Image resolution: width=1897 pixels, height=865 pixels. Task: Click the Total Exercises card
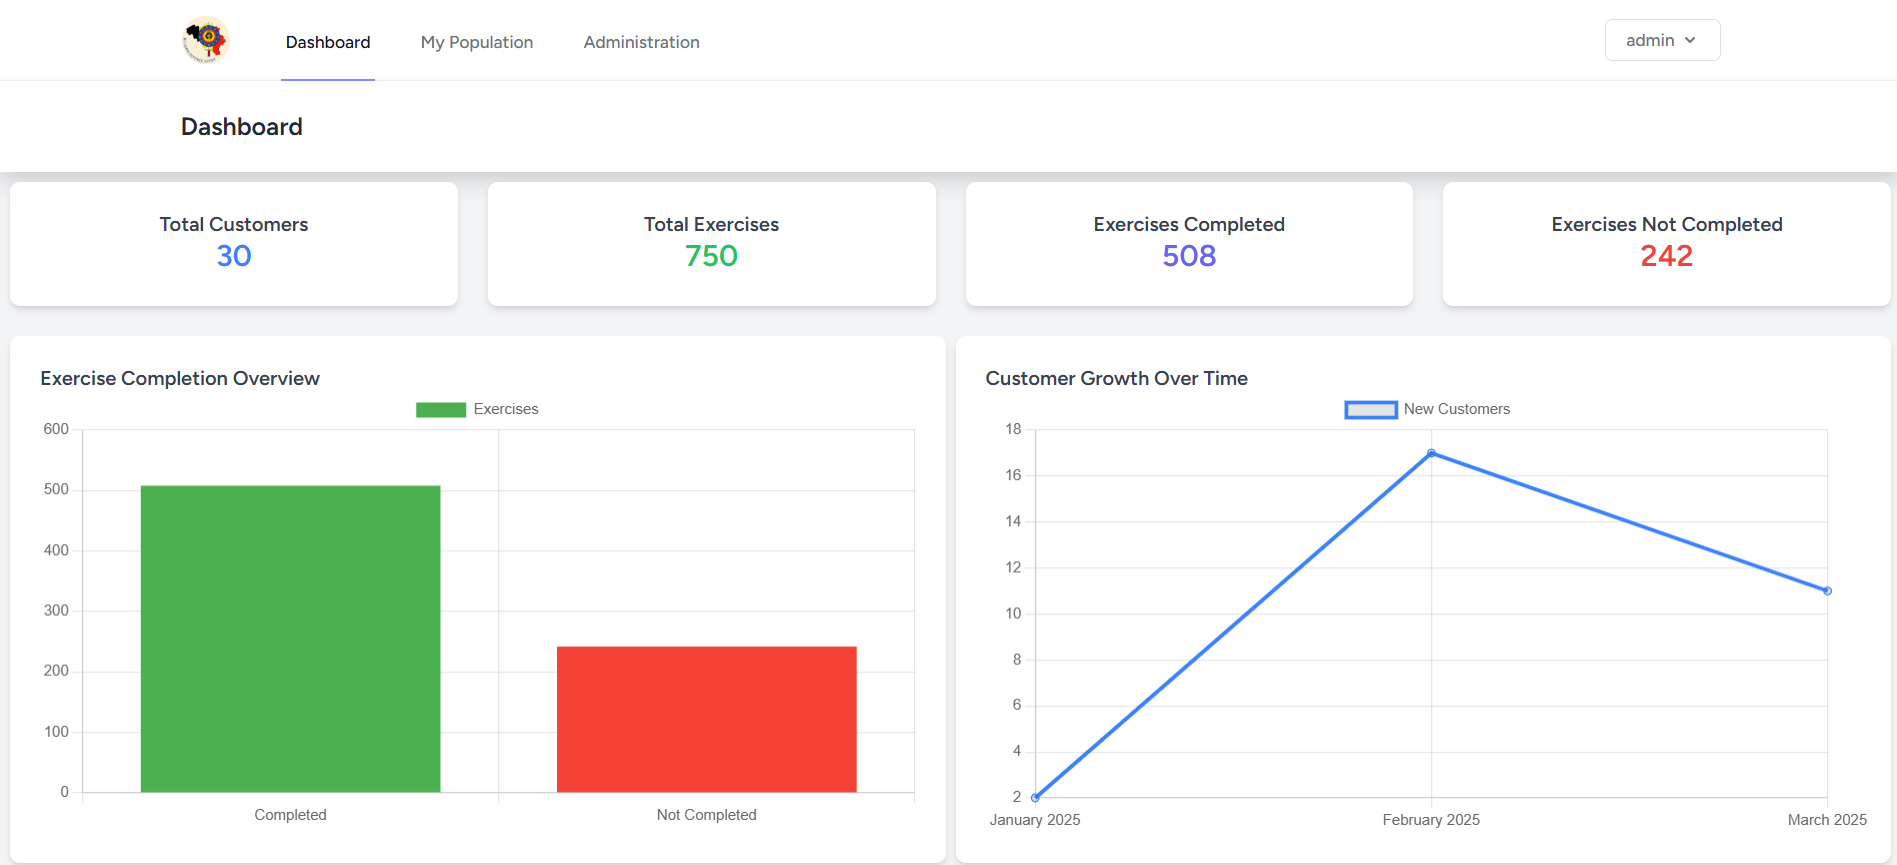coord(711,243)
